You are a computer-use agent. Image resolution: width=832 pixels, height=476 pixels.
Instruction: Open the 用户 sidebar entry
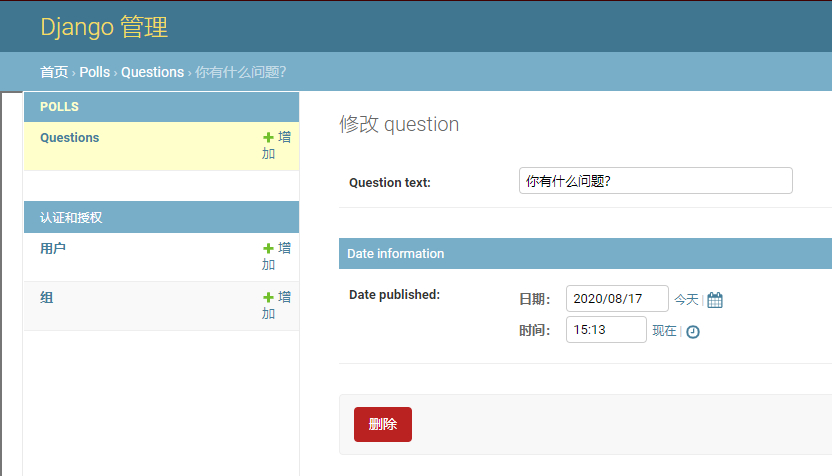53,248
